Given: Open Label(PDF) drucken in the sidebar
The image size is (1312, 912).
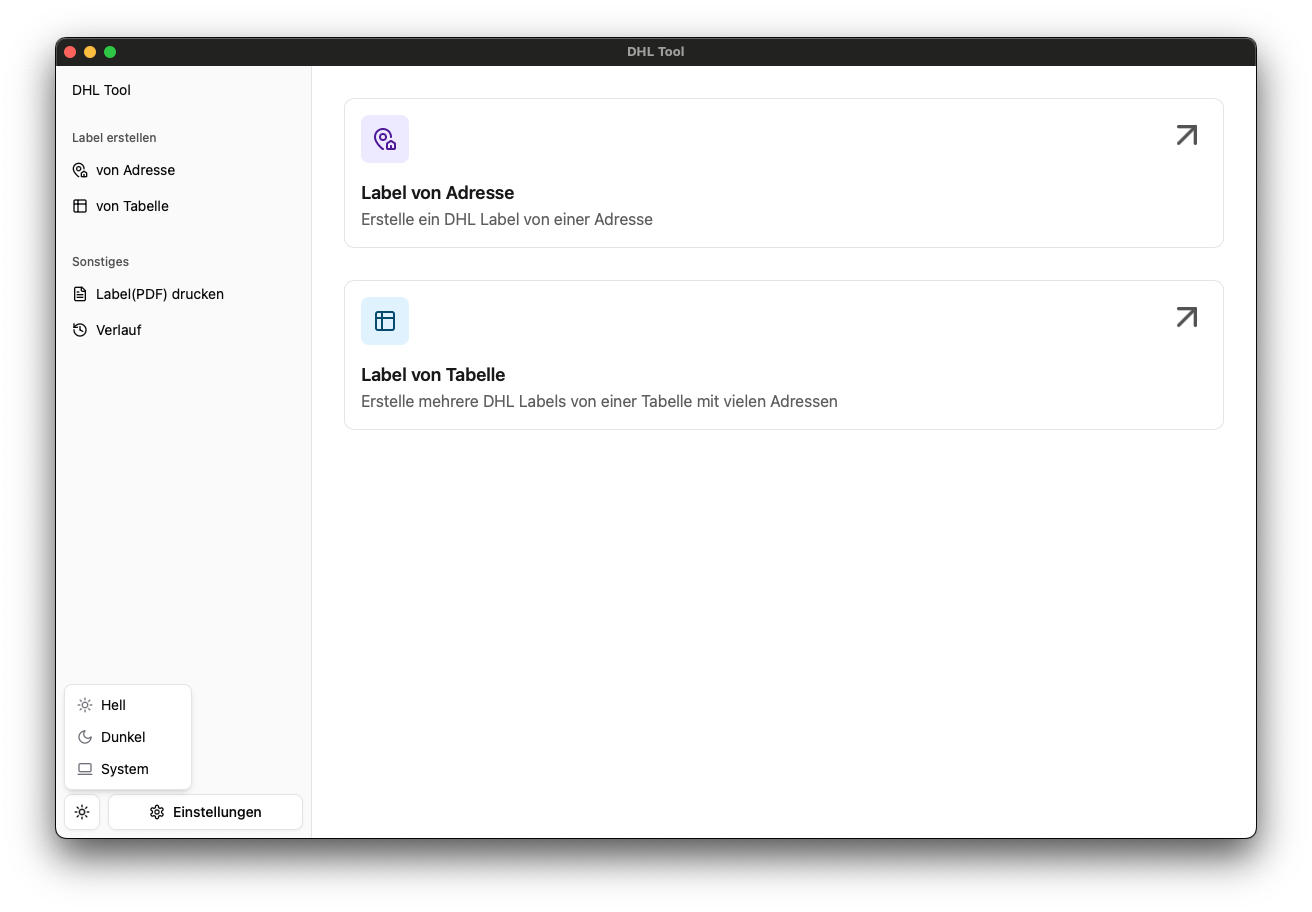Looking at the screenshot, I should click(184, 294).
